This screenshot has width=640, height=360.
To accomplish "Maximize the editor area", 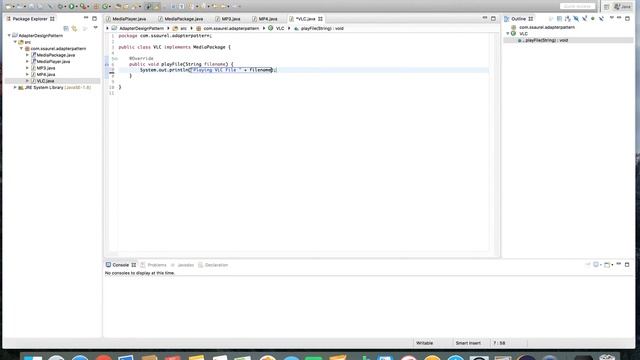I will [493, 18].
